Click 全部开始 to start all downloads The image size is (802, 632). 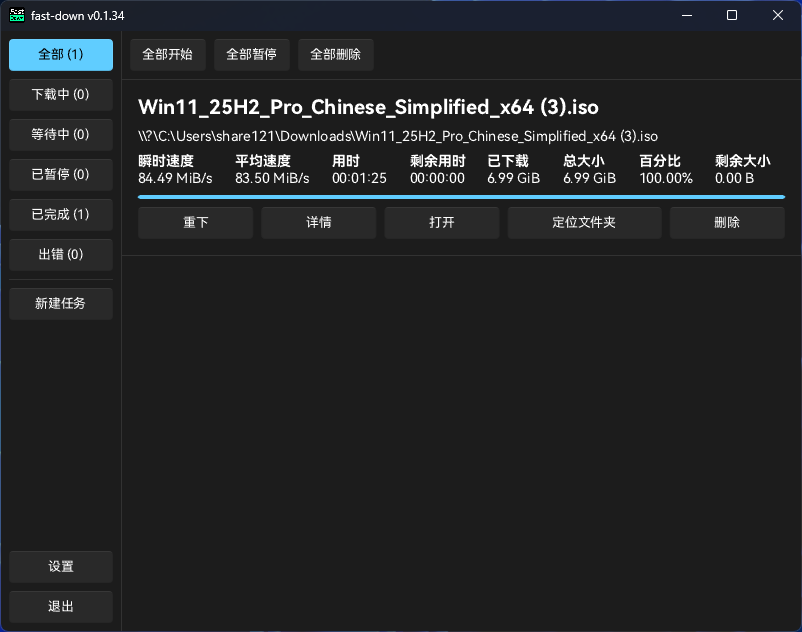[167, 54]
